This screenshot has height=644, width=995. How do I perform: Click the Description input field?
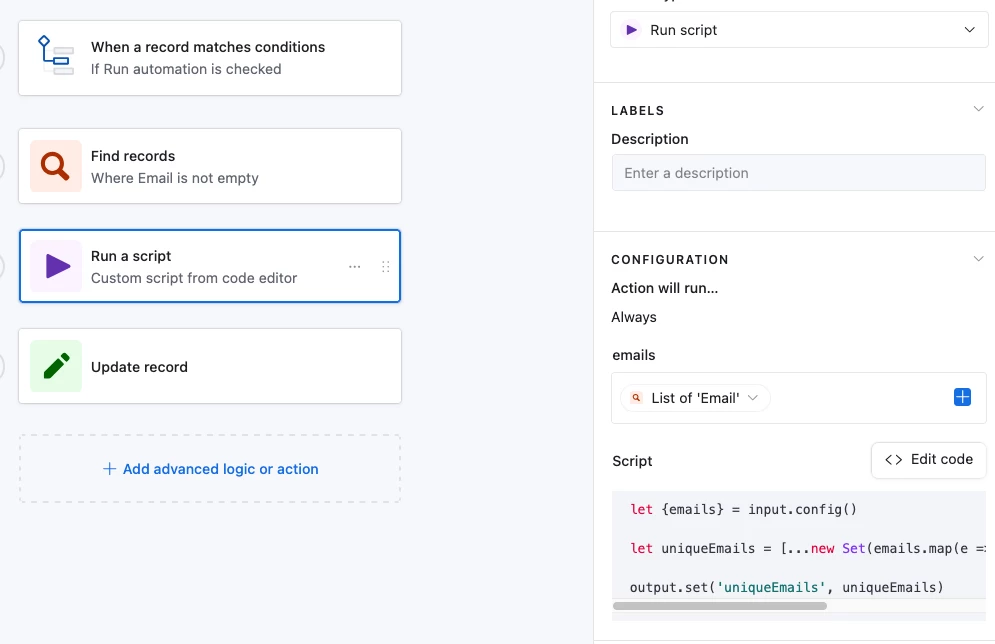[798, 173]
